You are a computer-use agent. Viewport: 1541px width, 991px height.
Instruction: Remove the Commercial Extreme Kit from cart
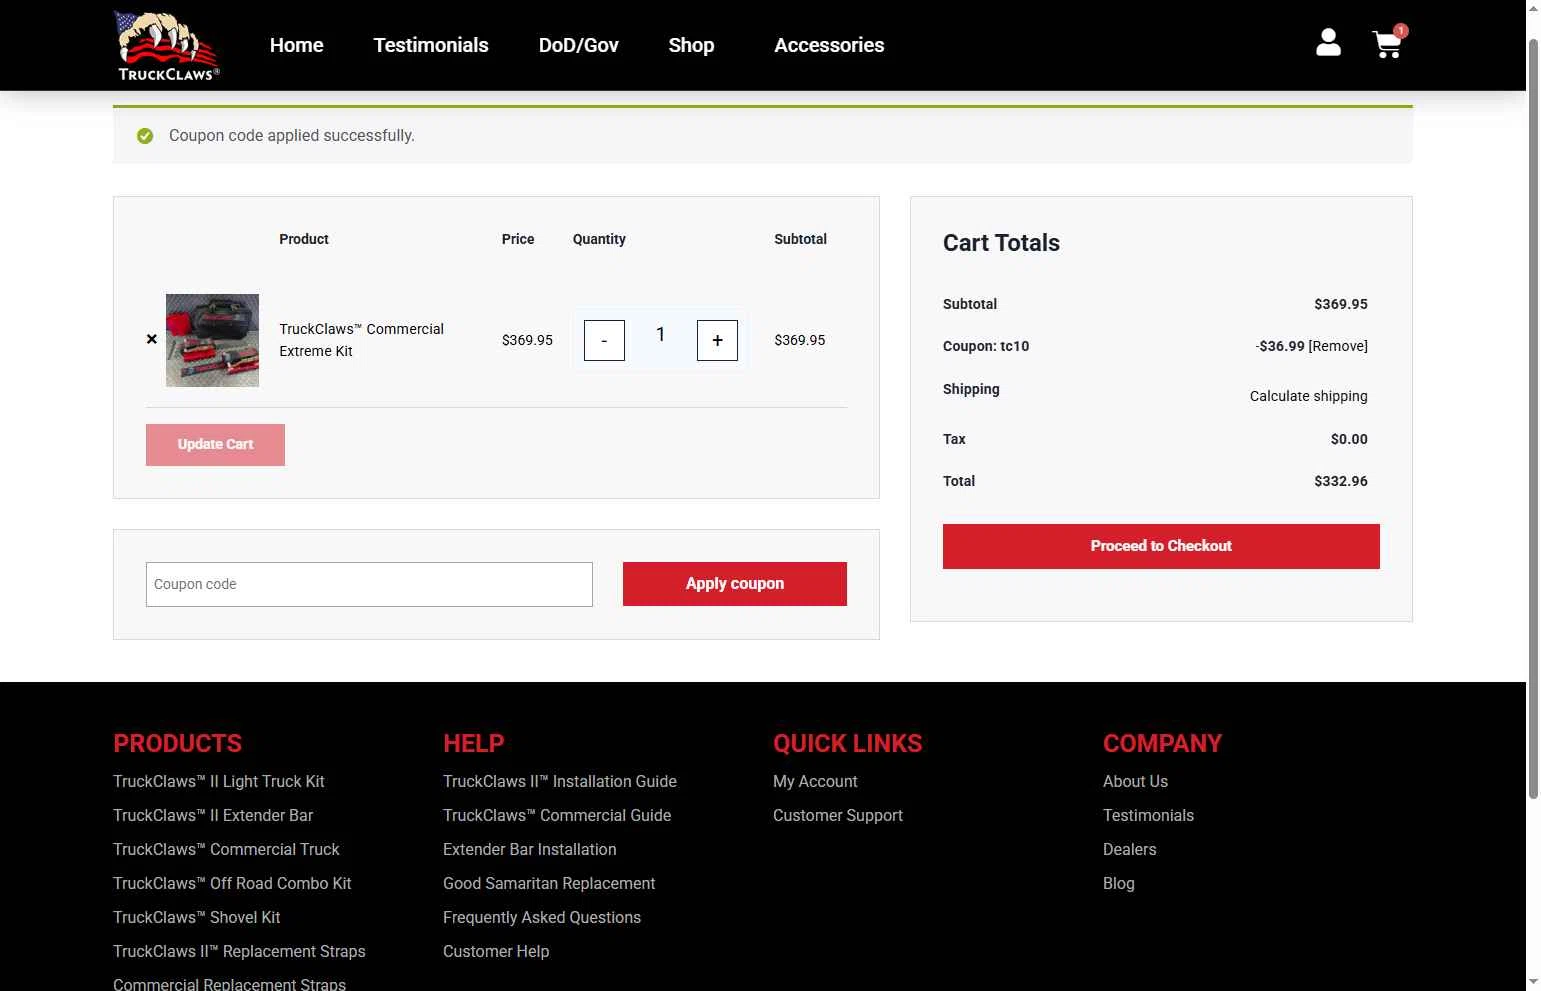[152, 340]
